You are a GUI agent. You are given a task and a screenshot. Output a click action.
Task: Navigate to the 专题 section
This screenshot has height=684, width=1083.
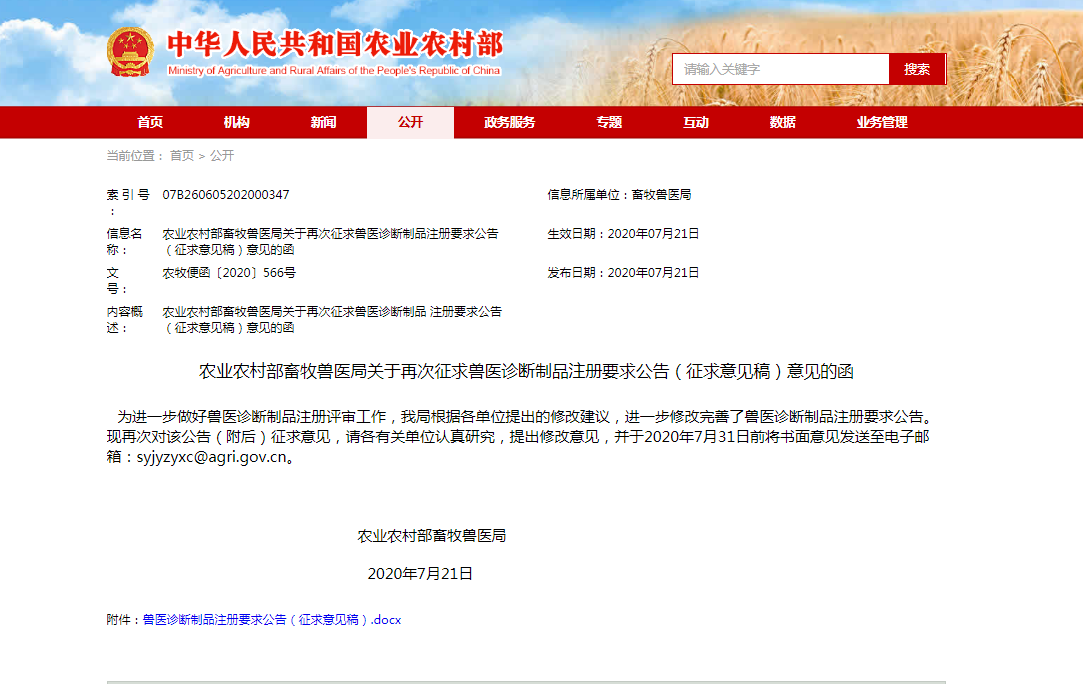click(609, 122)
